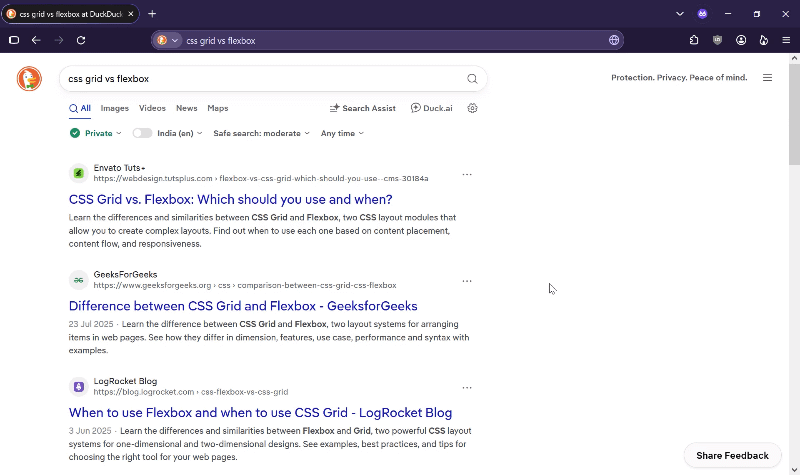800x475 pixels.
Task: Click the GeeksForGeeks site name
Action: tap(126, 274)
